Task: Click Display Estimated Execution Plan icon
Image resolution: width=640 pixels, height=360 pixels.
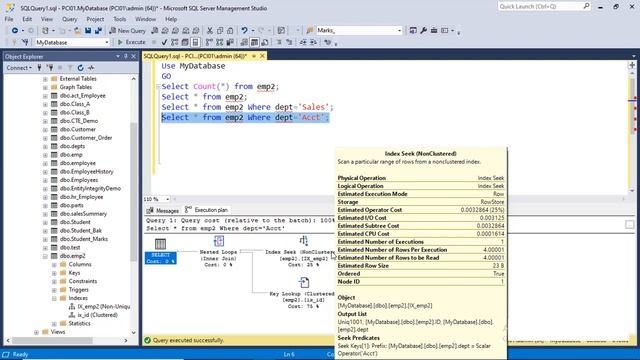Action: click(175, 42)
